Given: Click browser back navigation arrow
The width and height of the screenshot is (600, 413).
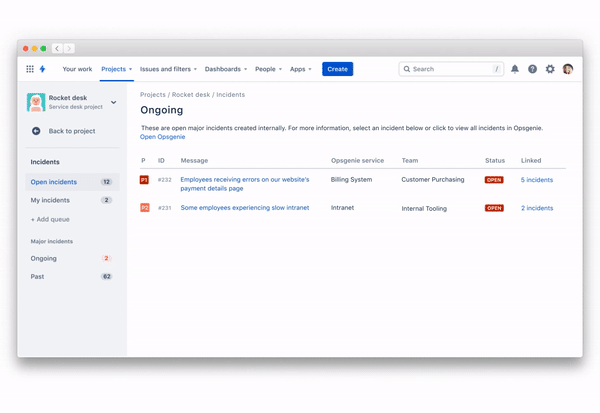Looking at the screenshot, I should (x=57, y=48).
